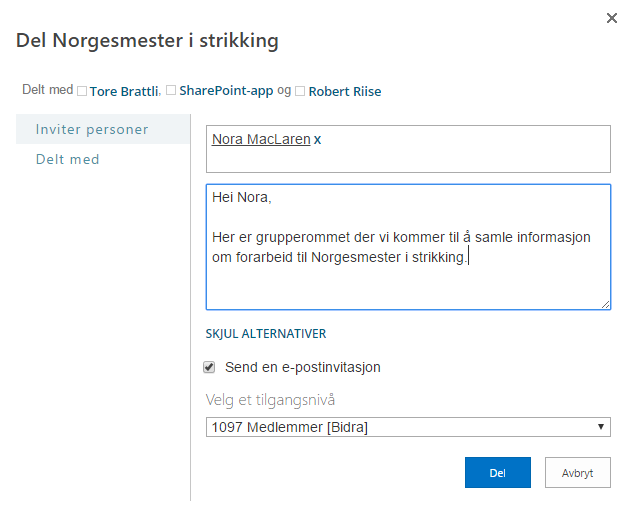Collapse options via SKJUL ALTERNATIVER
This screenshot has height=510, width=630.
pos(265,334)
